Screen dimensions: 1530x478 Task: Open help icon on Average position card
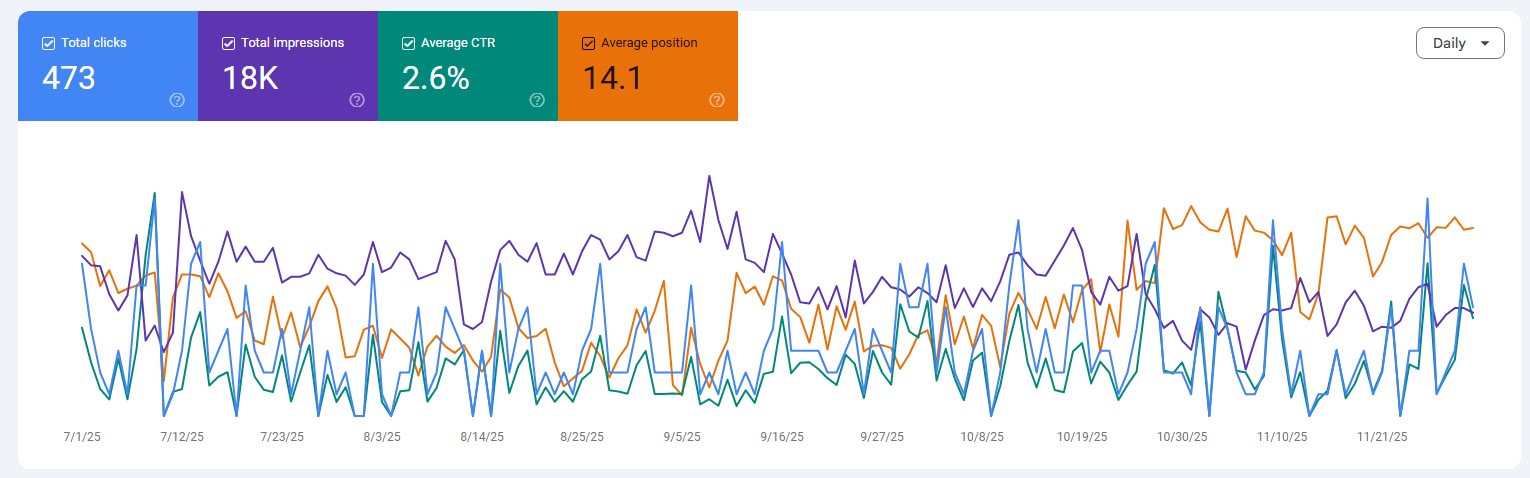(x=716, y=100)
